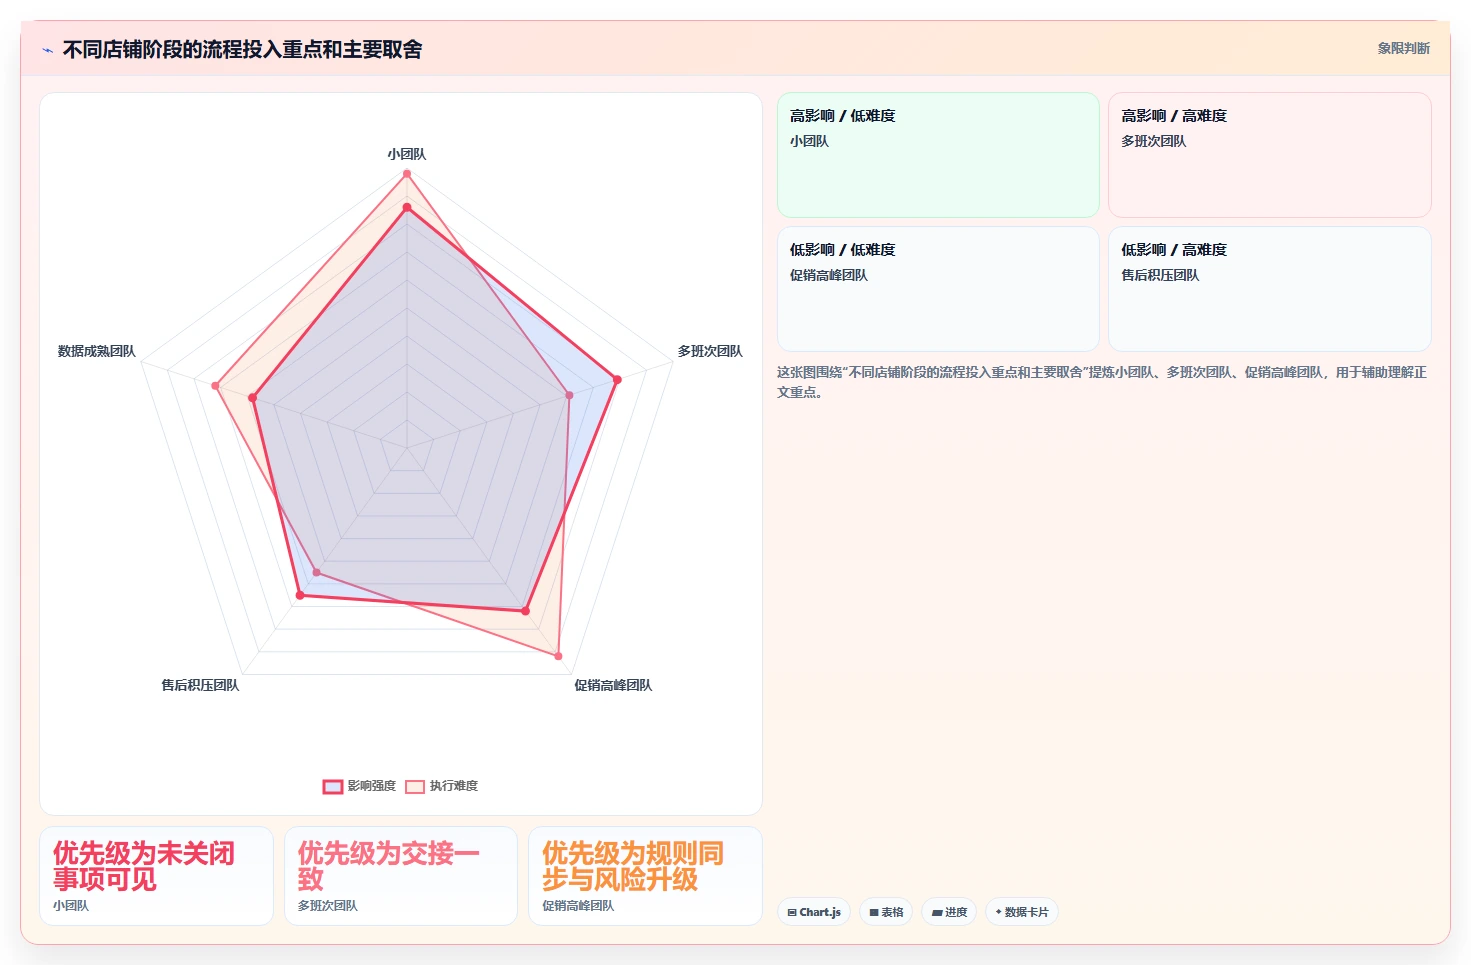
Task: Select the 高影响 / 高难度 quadrant card
Action: (1270, 155)
